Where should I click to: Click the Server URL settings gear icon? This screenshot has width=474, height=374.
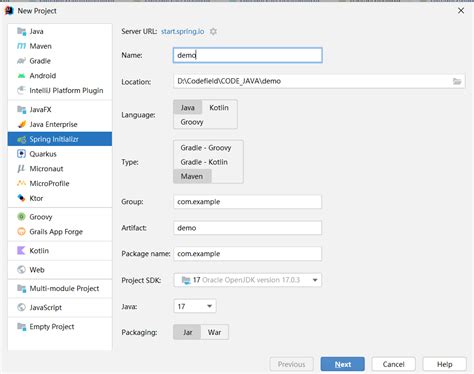(213, 31)
